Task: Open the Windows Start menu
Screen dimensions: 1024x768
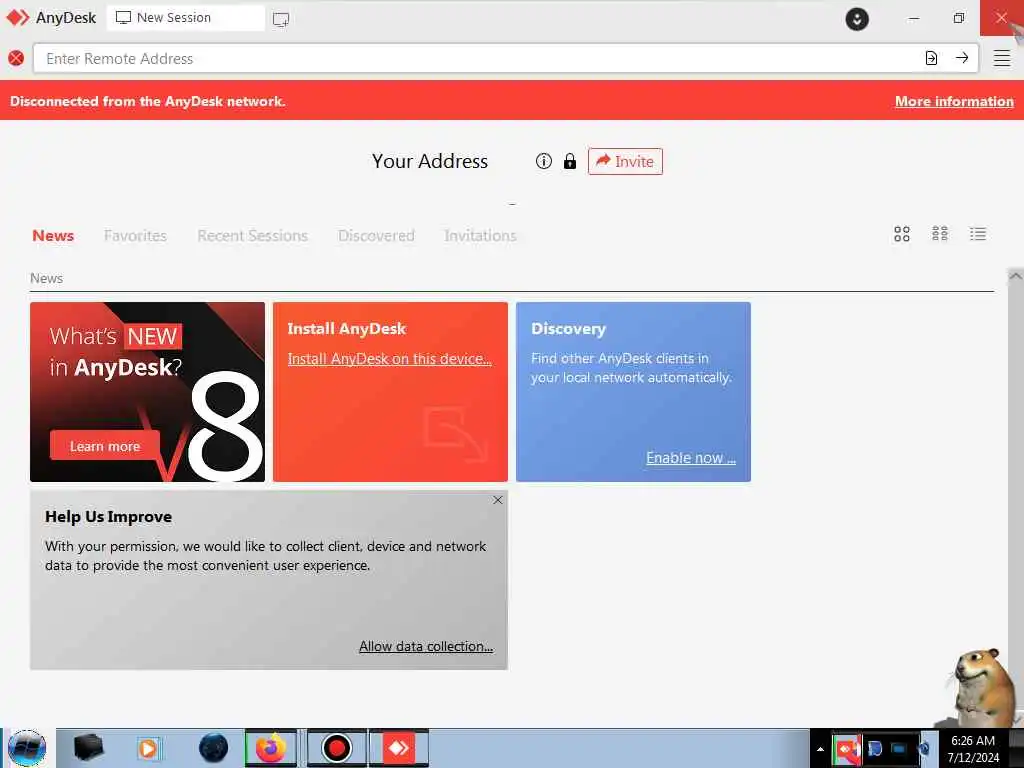Action: click(x=27, y=748)
